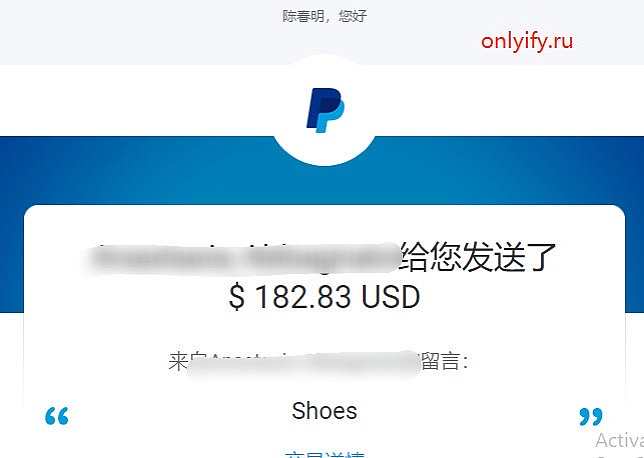
Task: Click the blue banner left of logo
Action: [136, 169]
